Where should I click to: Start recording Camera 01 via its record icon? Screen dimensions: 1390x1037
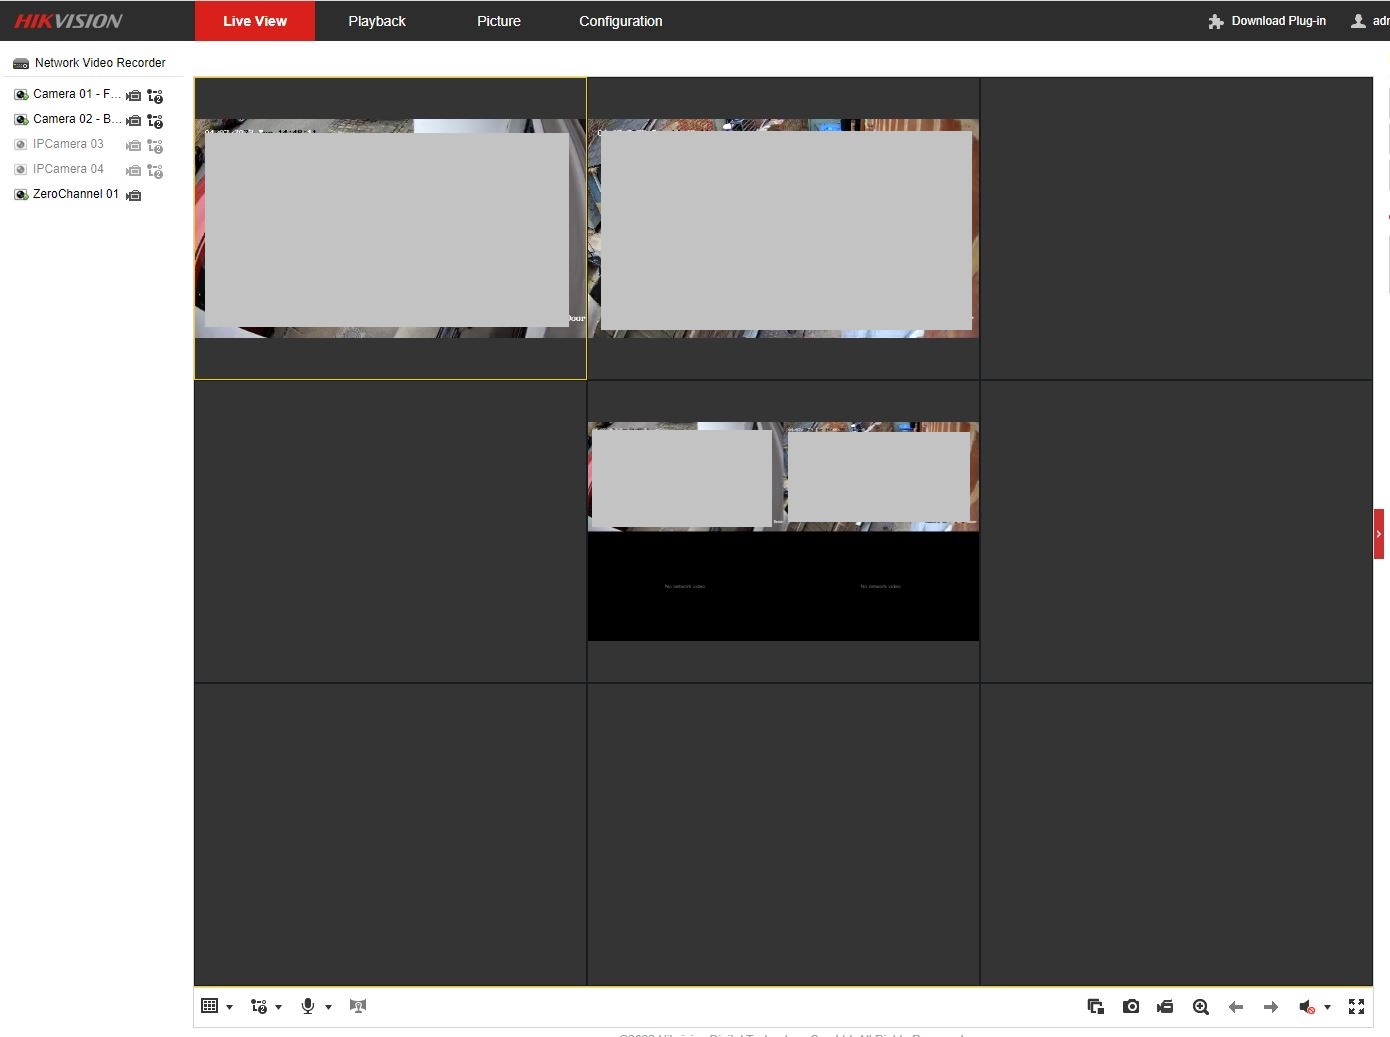(134, 95)
